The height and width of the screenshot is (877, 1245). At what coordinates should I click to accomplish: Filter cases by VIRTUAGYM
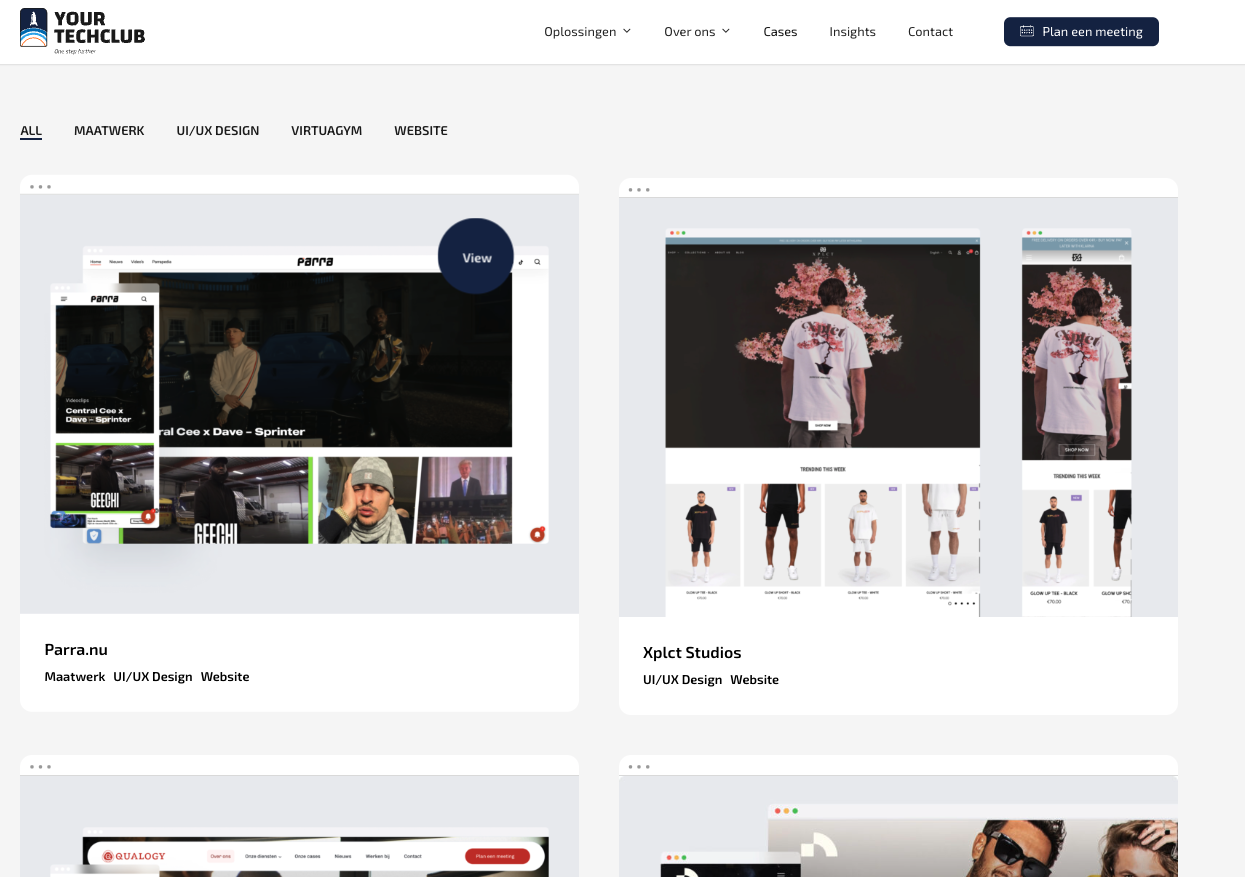click(x=327, y=131)
